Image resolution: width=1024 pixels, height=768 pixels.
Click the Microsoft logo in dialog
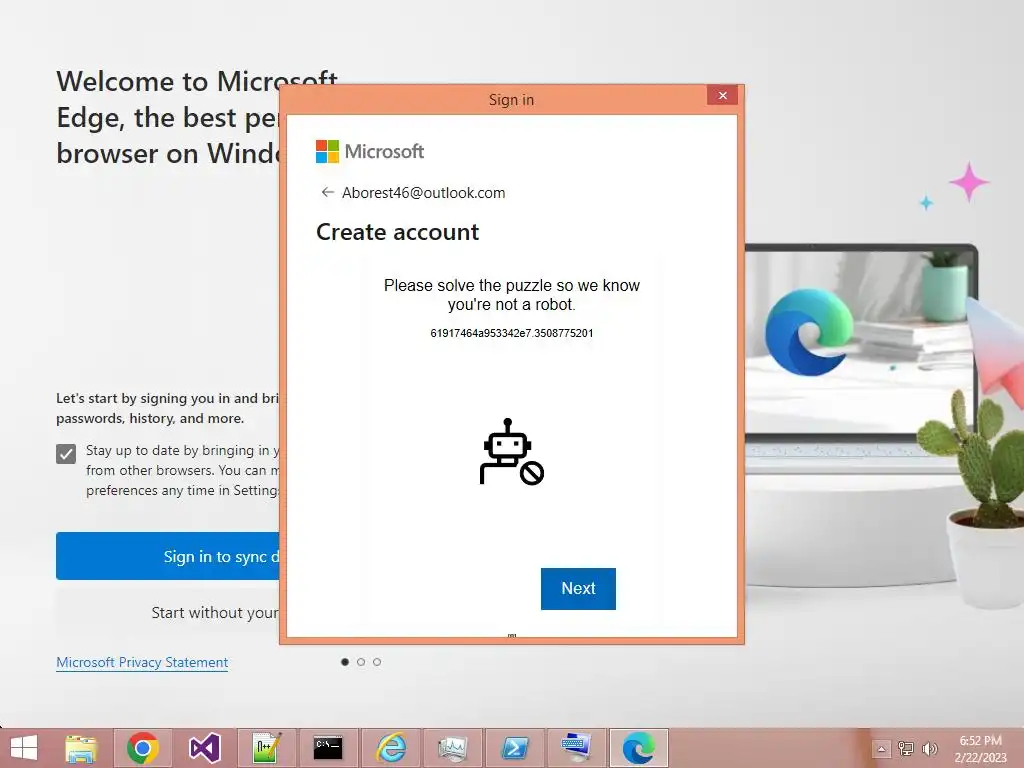pos(370,152)
